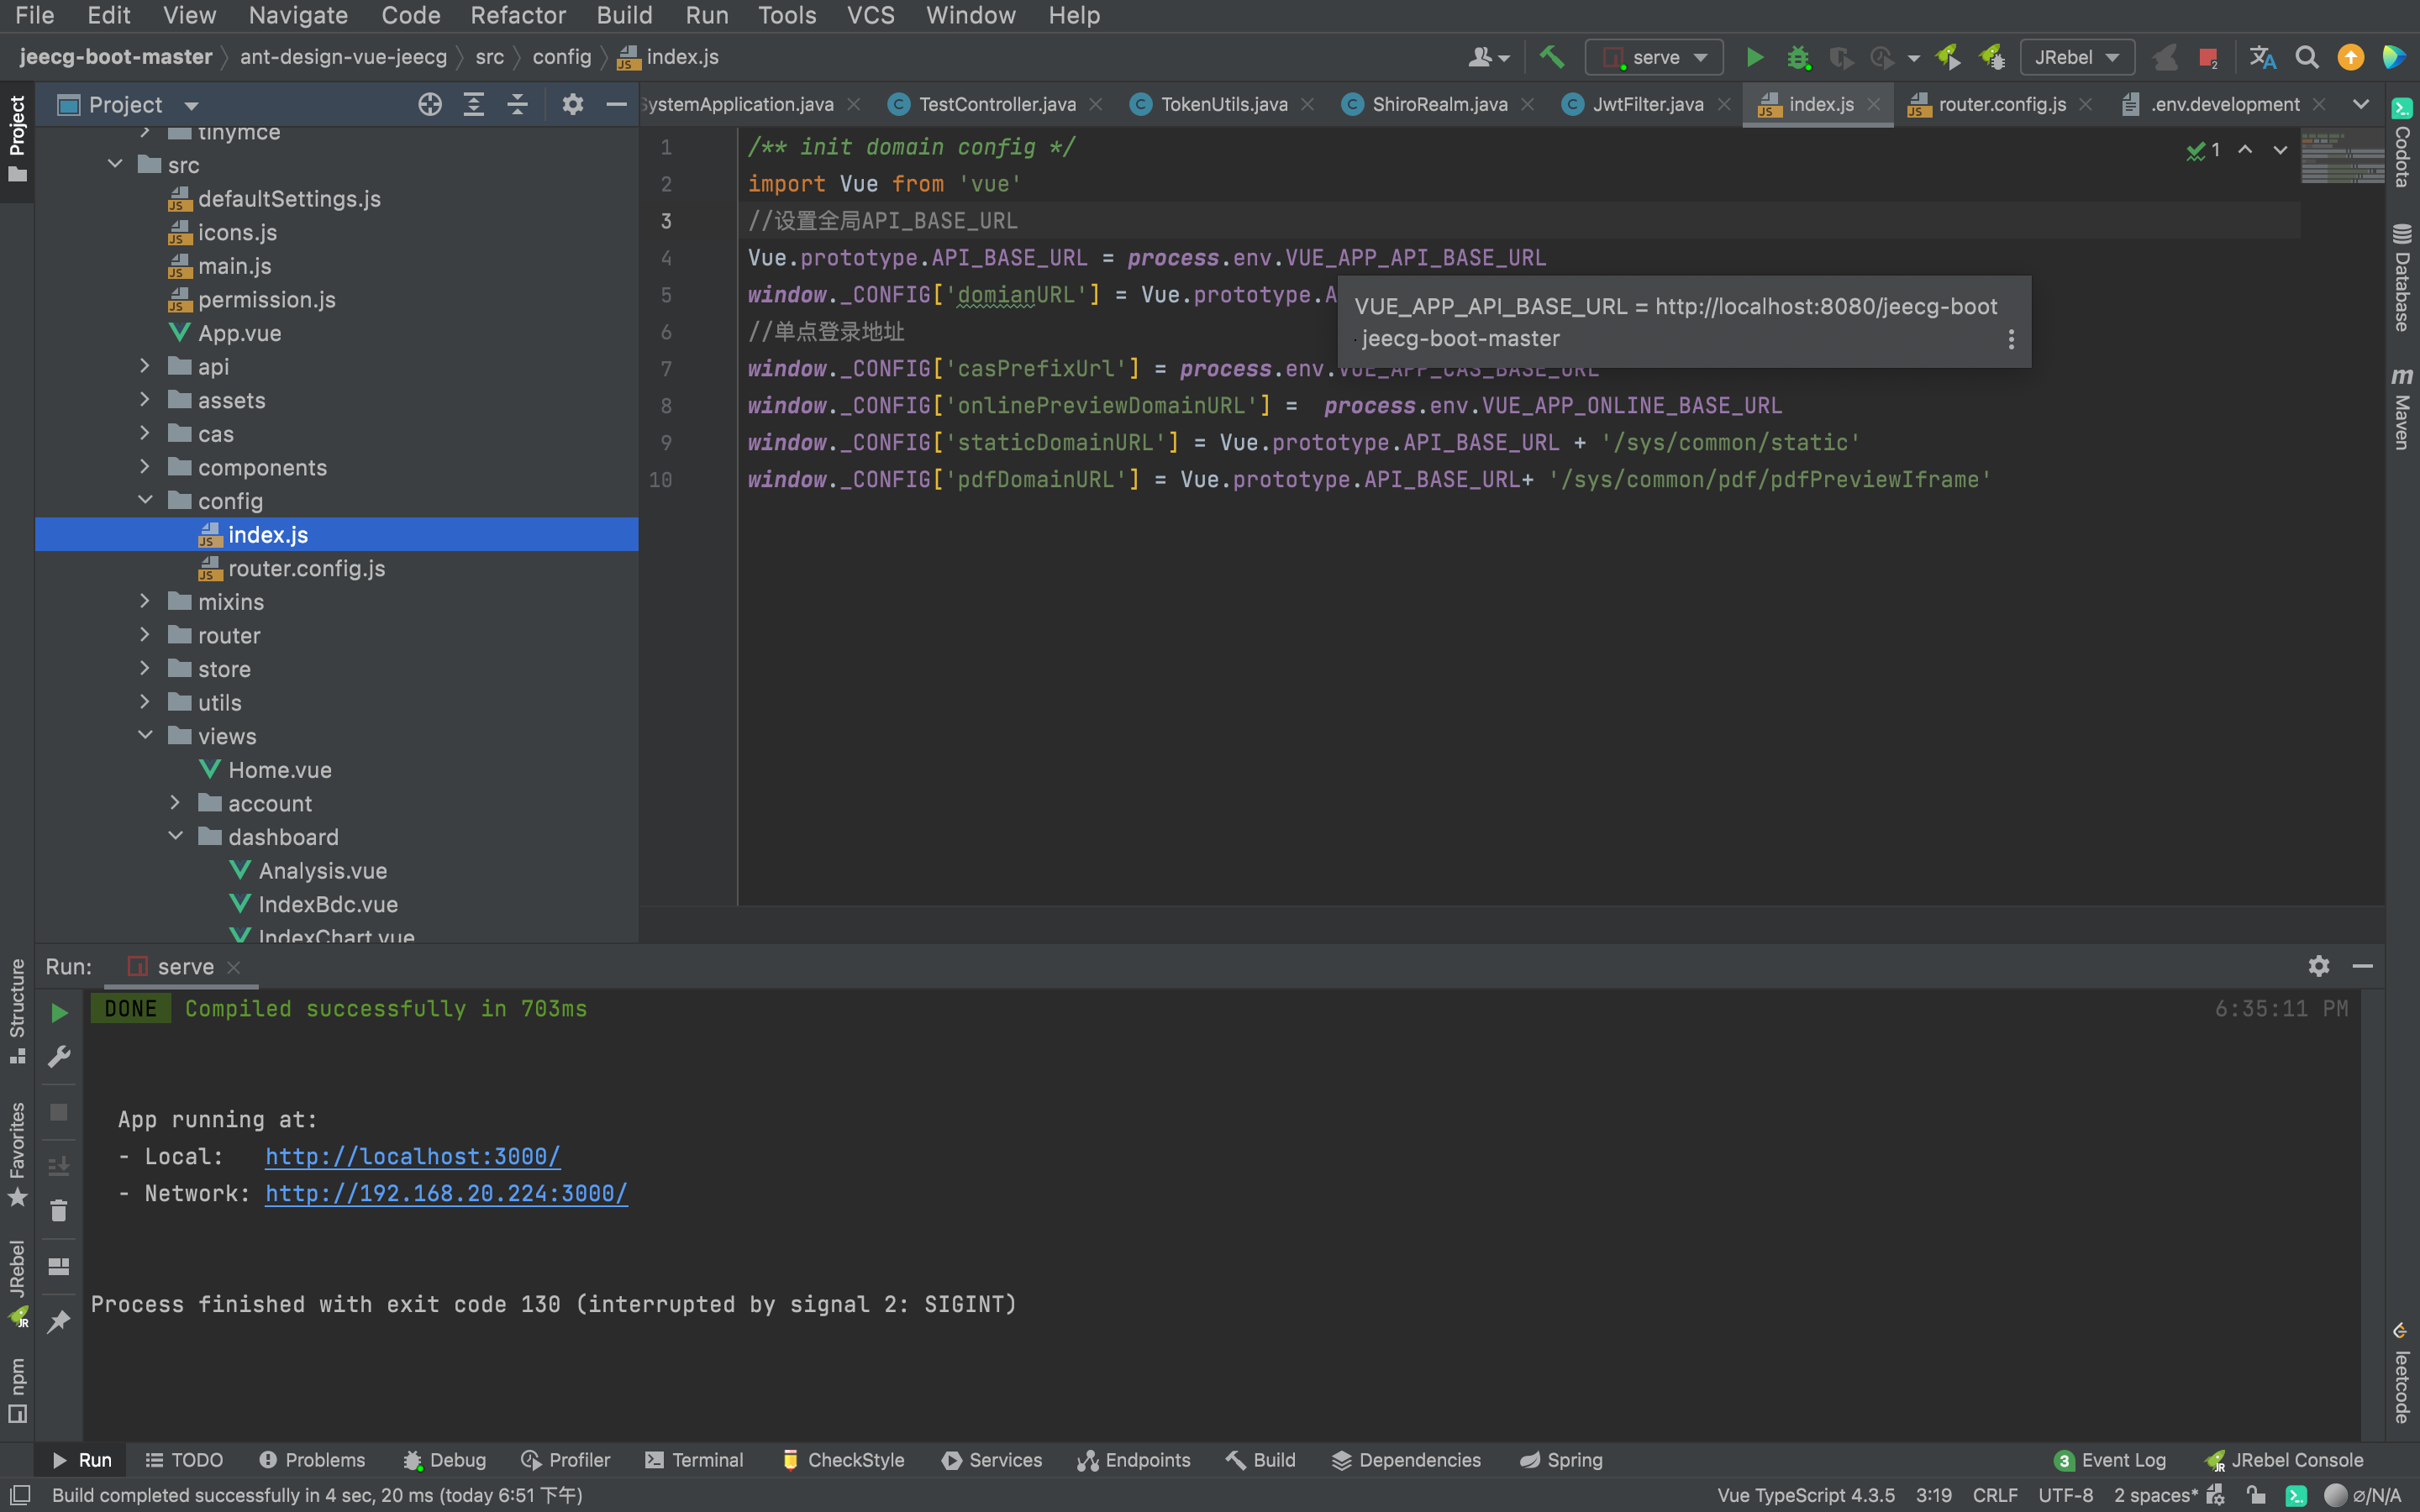Open the serve run configuration dropdown
This screenshot has height=1512, width=2420.
(1654, 57)
